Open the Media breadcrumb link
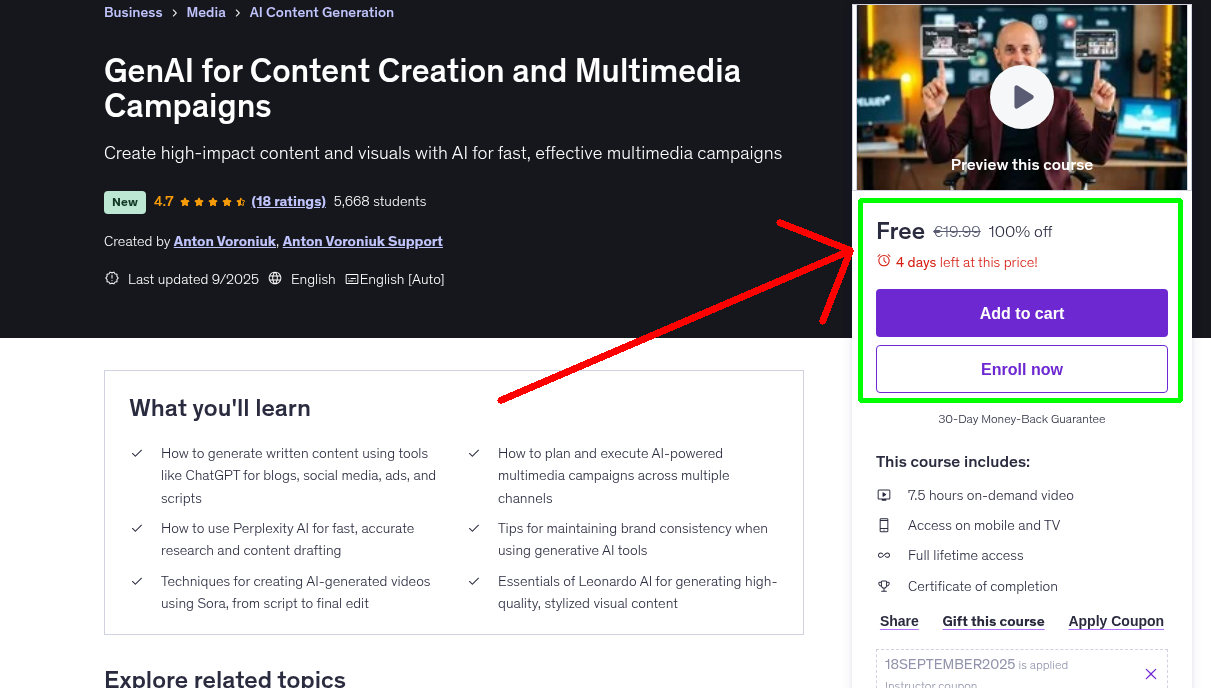1211x688 pixels. (x=205, y=12)
